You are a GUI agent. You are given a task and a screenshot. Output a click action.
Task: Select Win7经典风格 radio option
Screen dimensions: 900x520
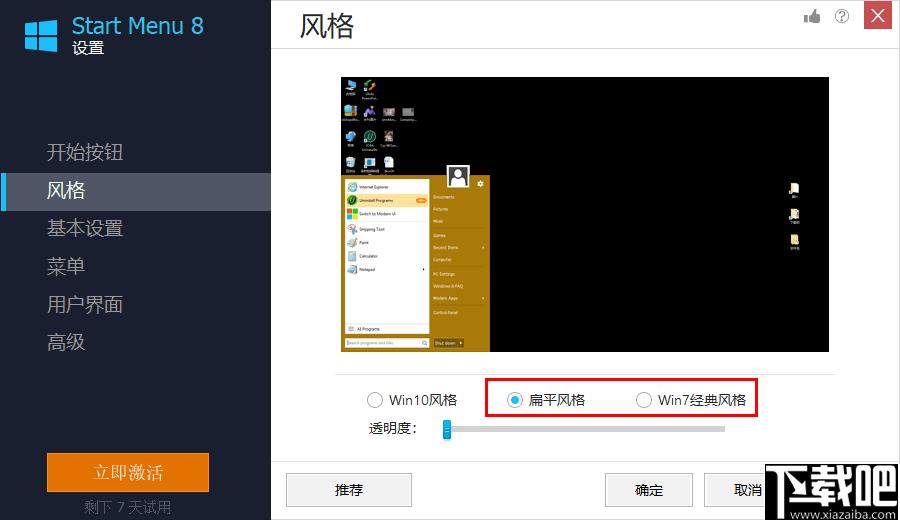click(643, 399)
